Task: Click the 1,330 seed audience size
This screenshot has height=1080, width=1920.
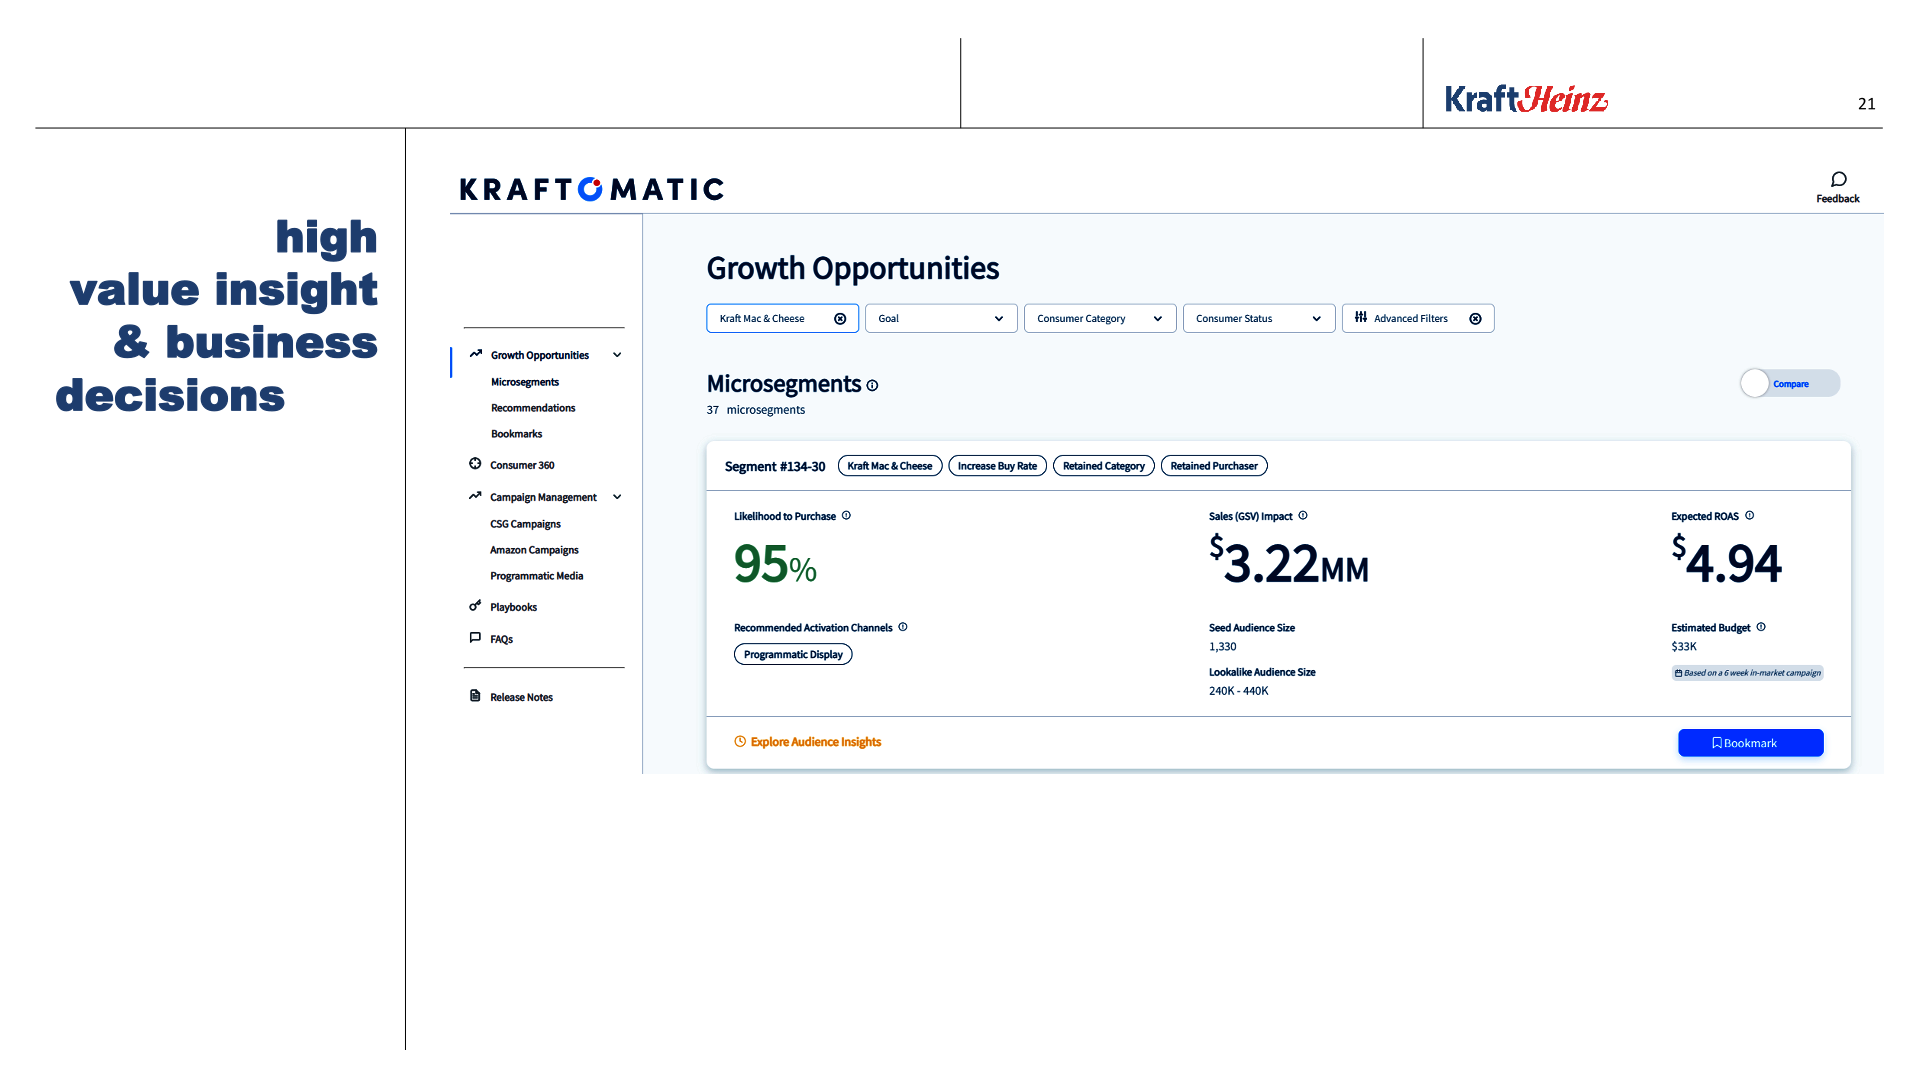Action: tap(1222, 647)
